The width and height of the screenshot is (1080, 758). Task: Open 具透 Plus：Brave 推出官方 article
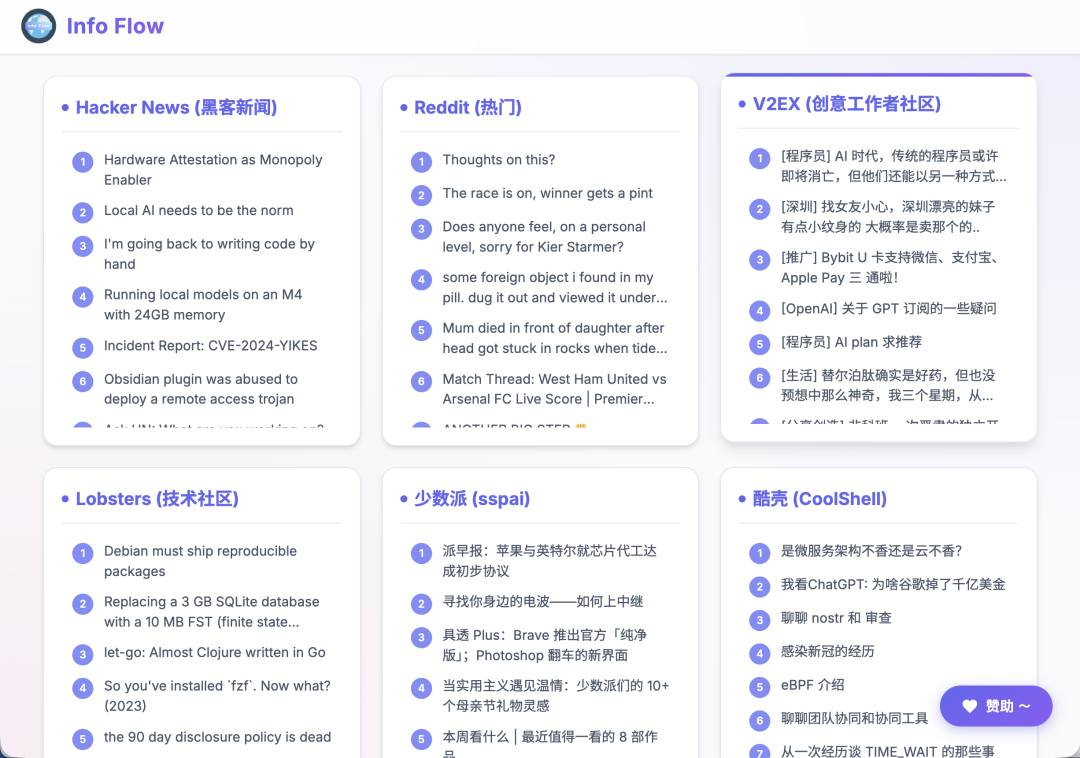click(545, 645)
